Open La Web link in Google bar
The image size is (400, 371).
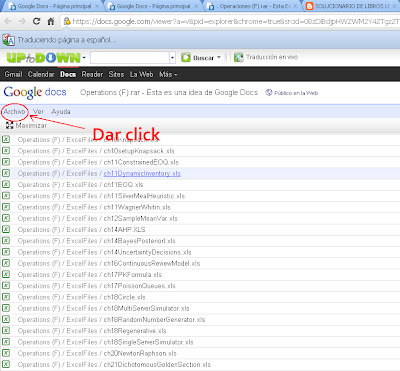(x=142, y=74)
